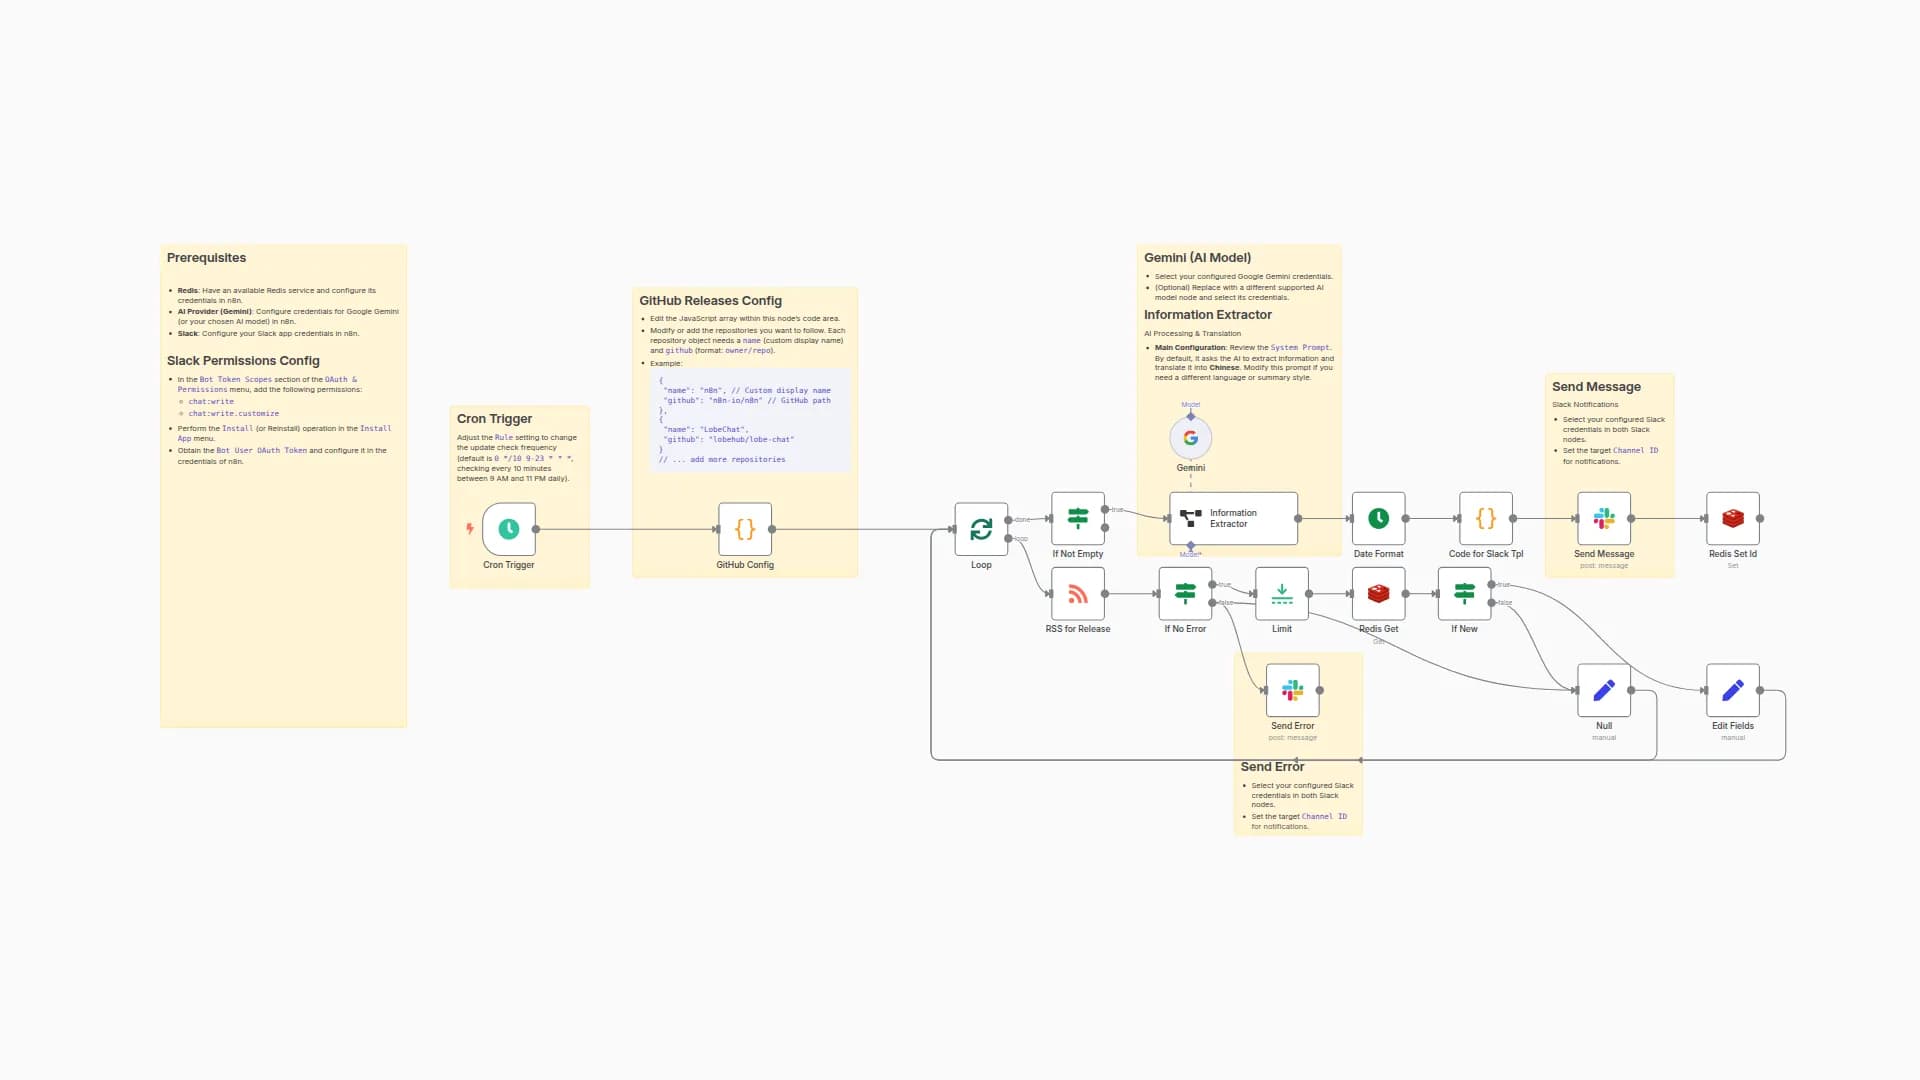This screenshot has height=1080, width=1920.
Task: Open the Redis Get node
Action: 1379,594
